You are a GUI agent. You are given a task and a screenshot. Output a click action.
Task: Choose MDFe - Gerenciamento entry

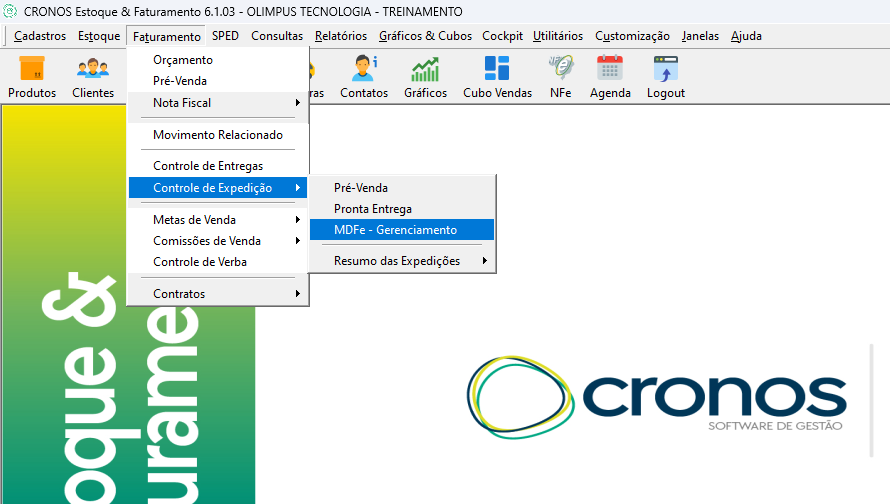tap(402, 230)
